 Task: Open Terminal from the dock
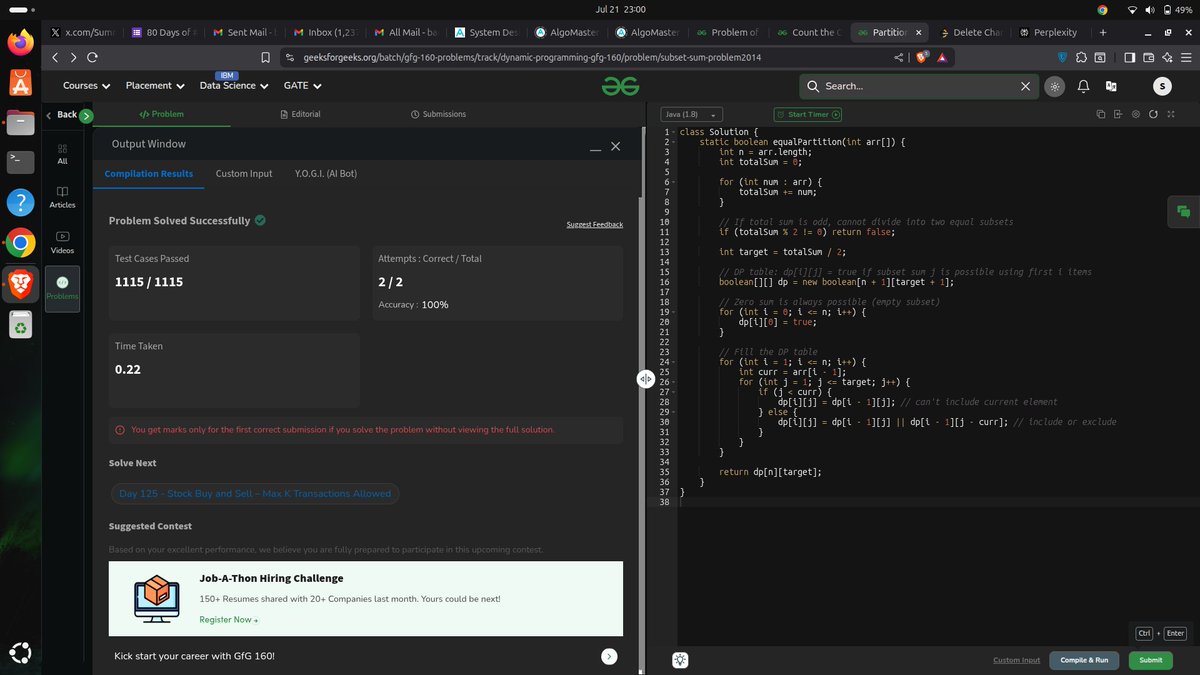pos(21,162)
